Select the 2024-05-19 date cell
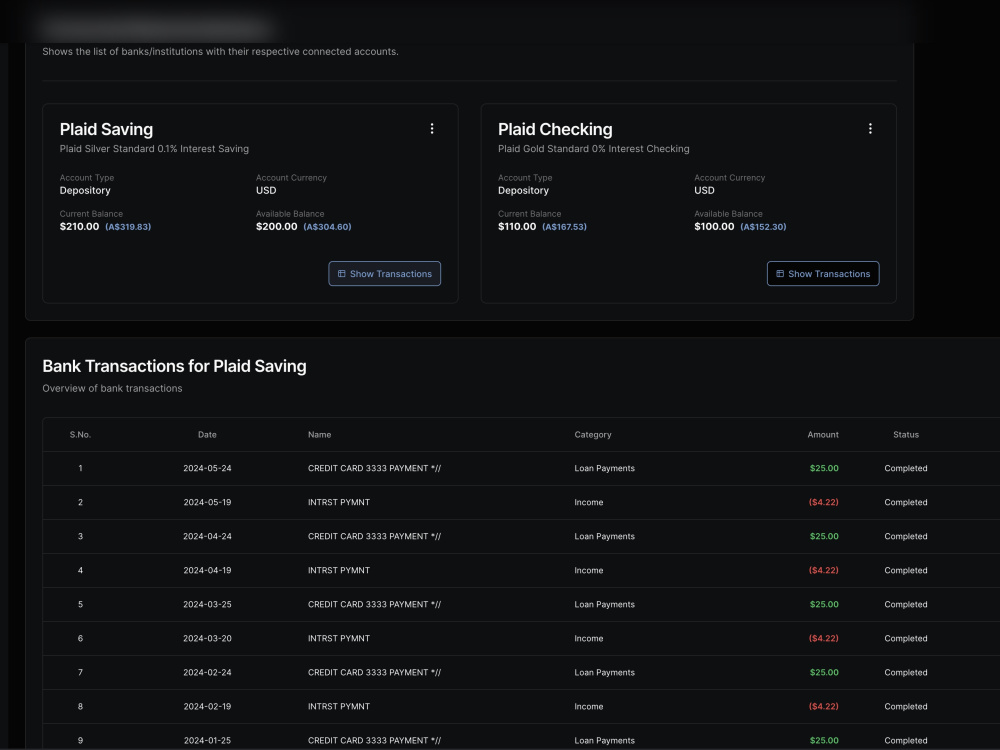The width and height of the screenshot is (1000, 750). tap(207, 502)
